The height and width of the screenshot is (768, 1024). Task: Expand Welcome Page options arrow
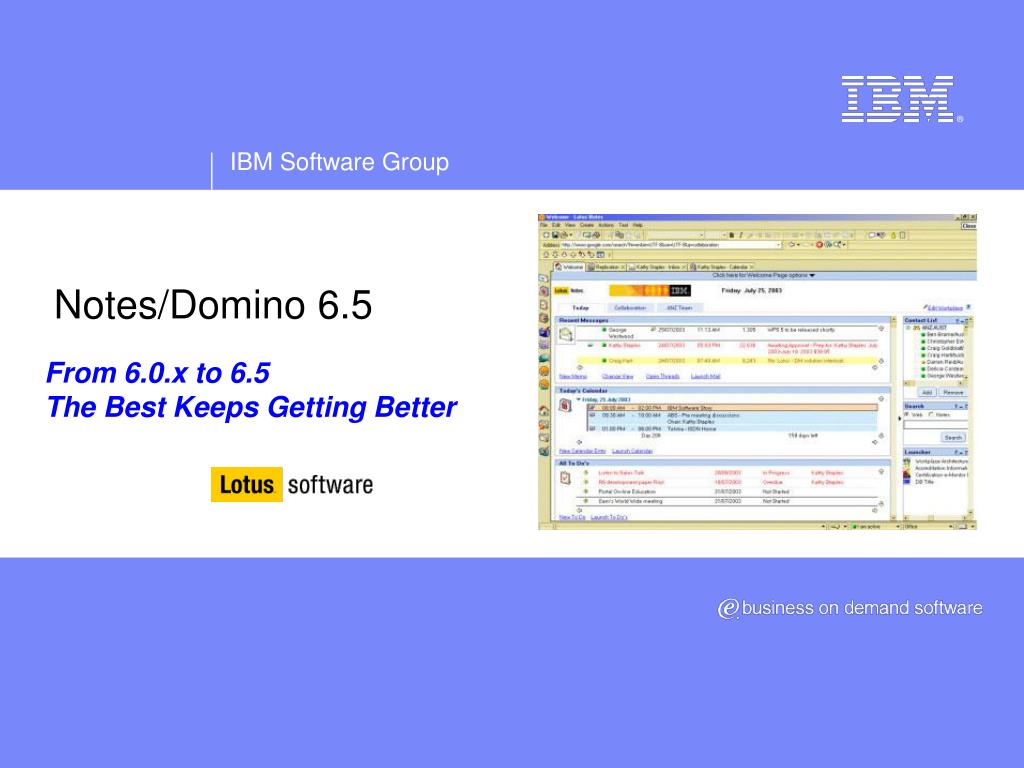point(812,275)
